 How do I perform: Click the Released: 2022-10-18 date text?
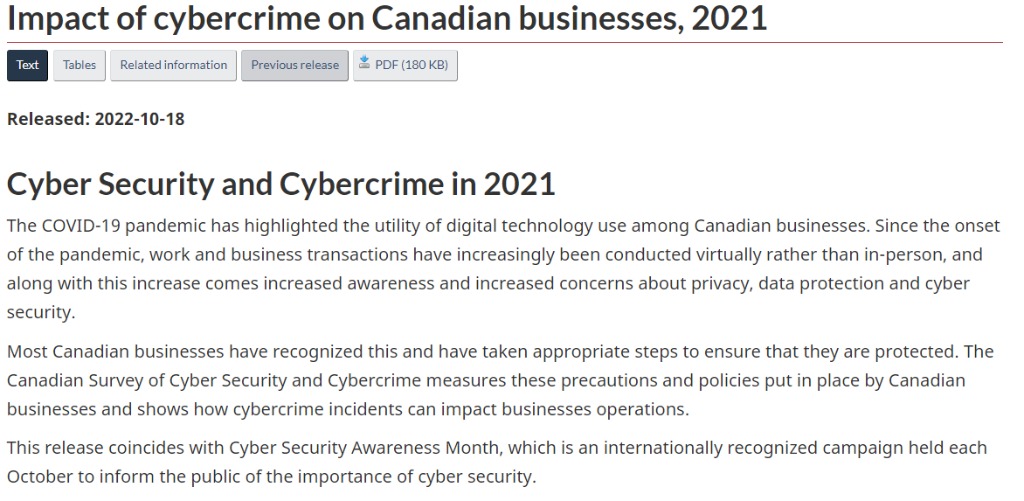point(96,119)
